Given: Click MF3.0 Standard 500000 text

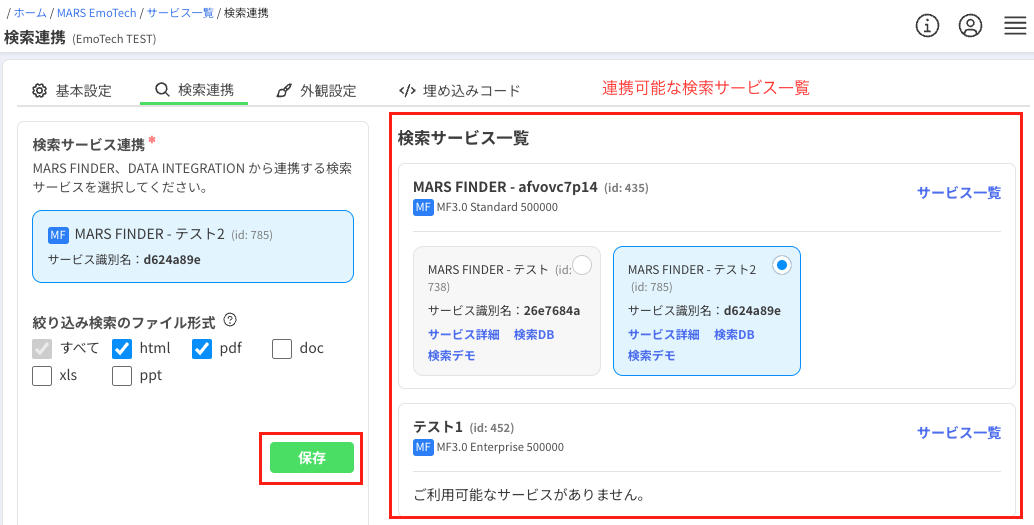Looking at the screenshot, I should coord(497,208).
